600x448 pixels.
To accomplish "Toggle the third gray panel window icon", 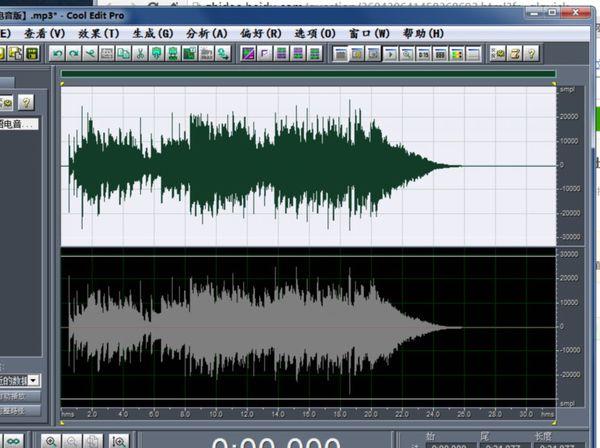I will click(x=373, y=54).
